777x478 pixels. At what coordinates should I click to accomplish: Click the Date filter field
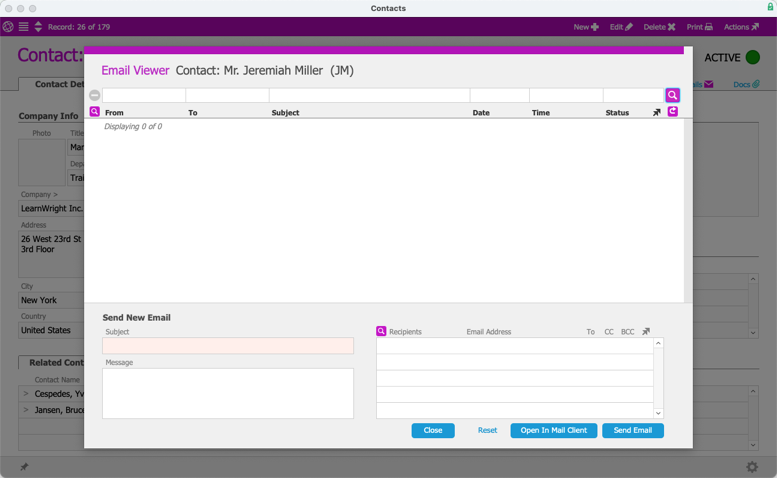point(500,95)
